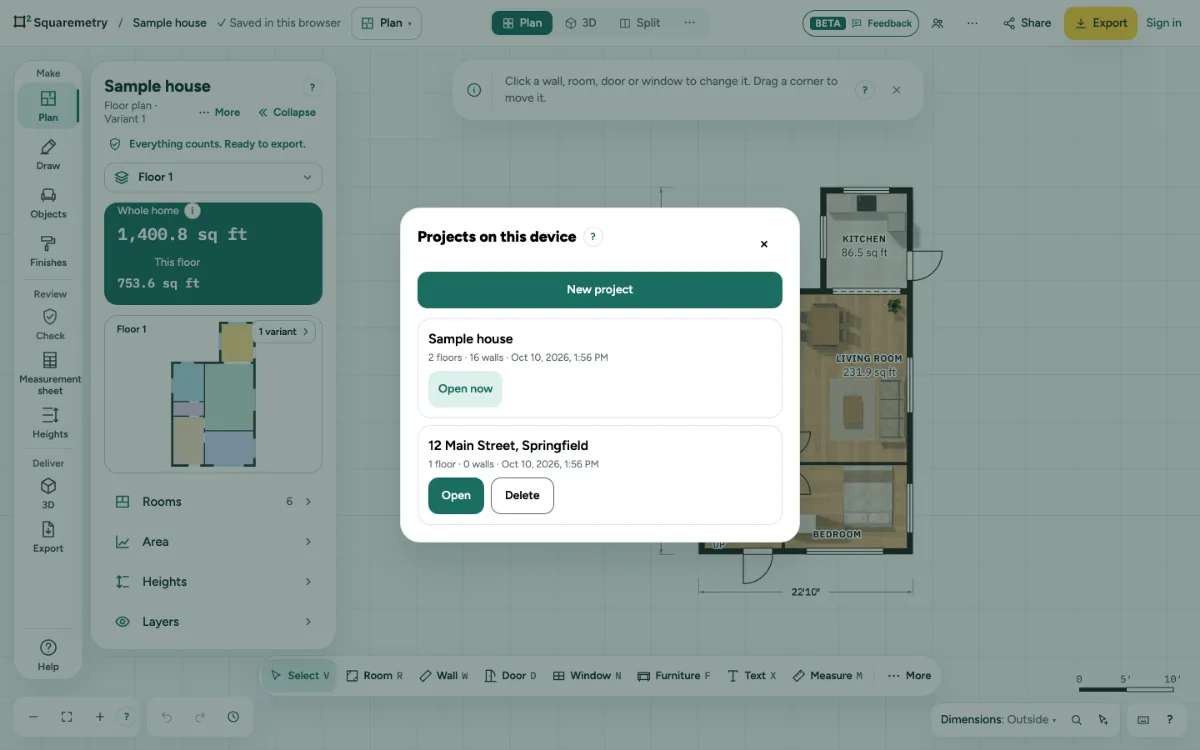Open the Export icon in left sidebar
This screenshot has height=750, width=1200.
[48, 537]
